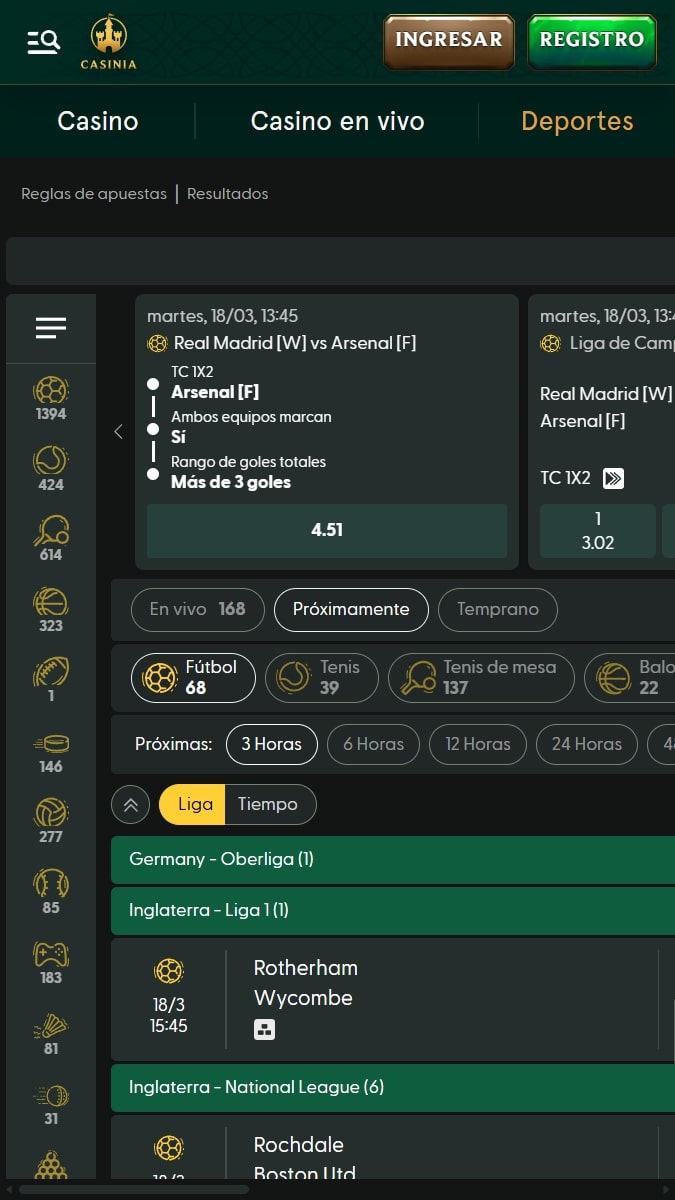Select Tenis 39 sport filter
675x1200 pixels.
pyautogui.click(x=322, y=678)
